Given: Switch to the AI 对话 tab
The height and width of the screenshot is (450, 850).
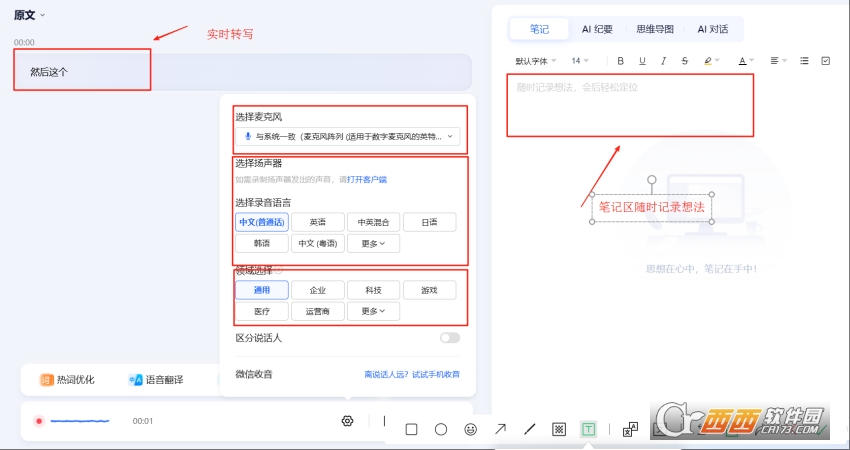Looking at the screenshot, I should (712, 29).
